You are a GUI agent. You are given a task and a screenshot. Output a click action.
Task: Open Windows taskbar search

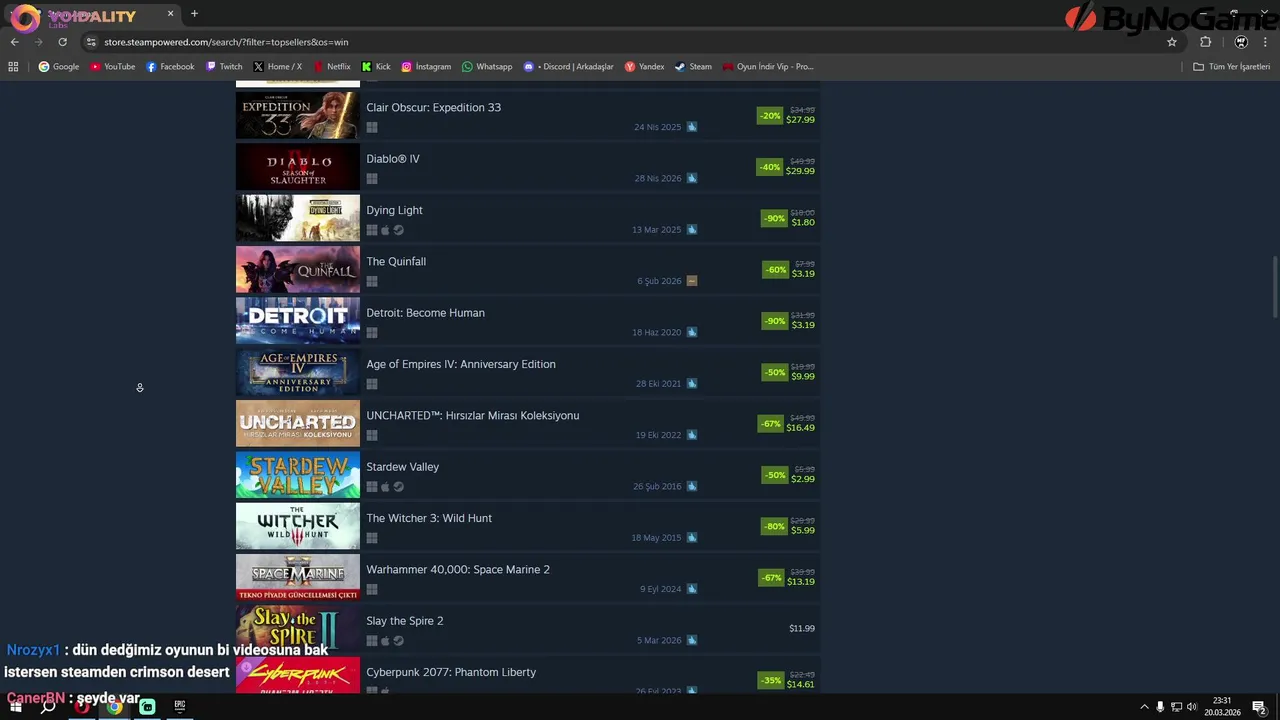point(47,707)
